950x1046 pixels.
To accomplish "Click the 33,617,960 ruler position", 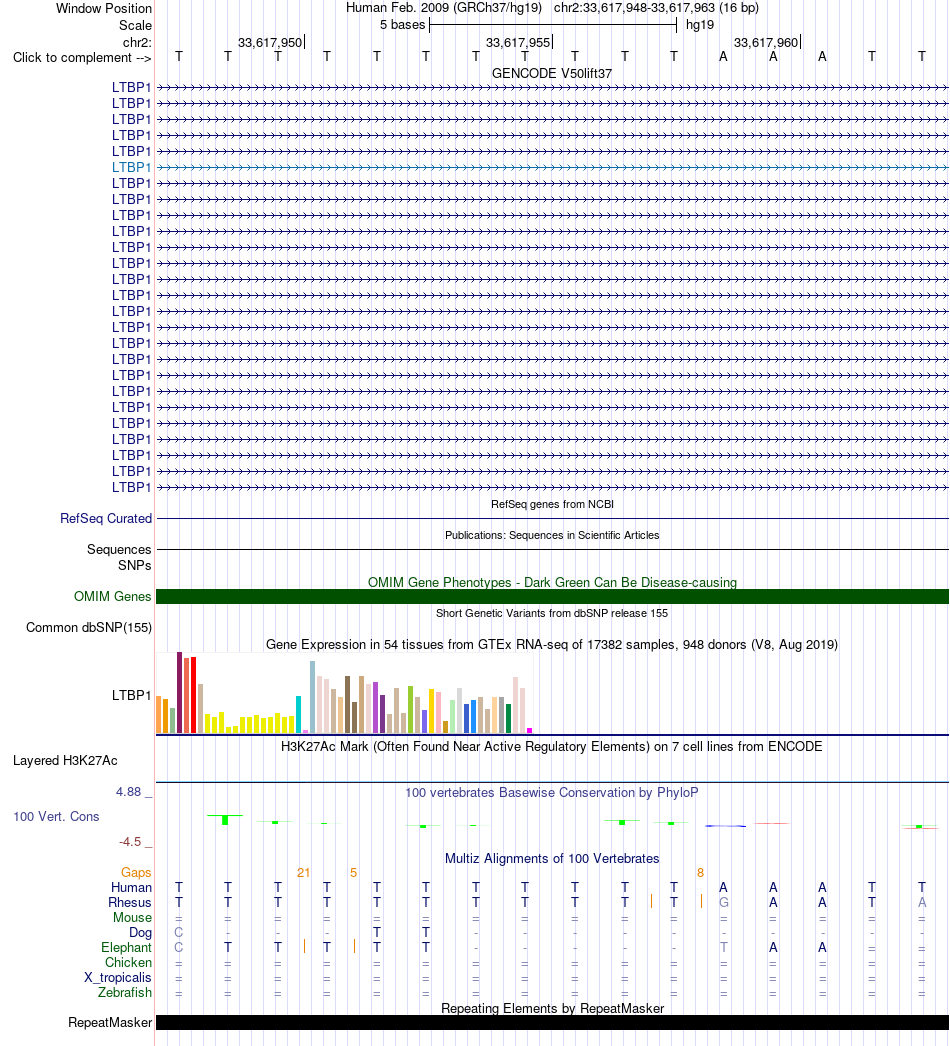I will point(766,43).
